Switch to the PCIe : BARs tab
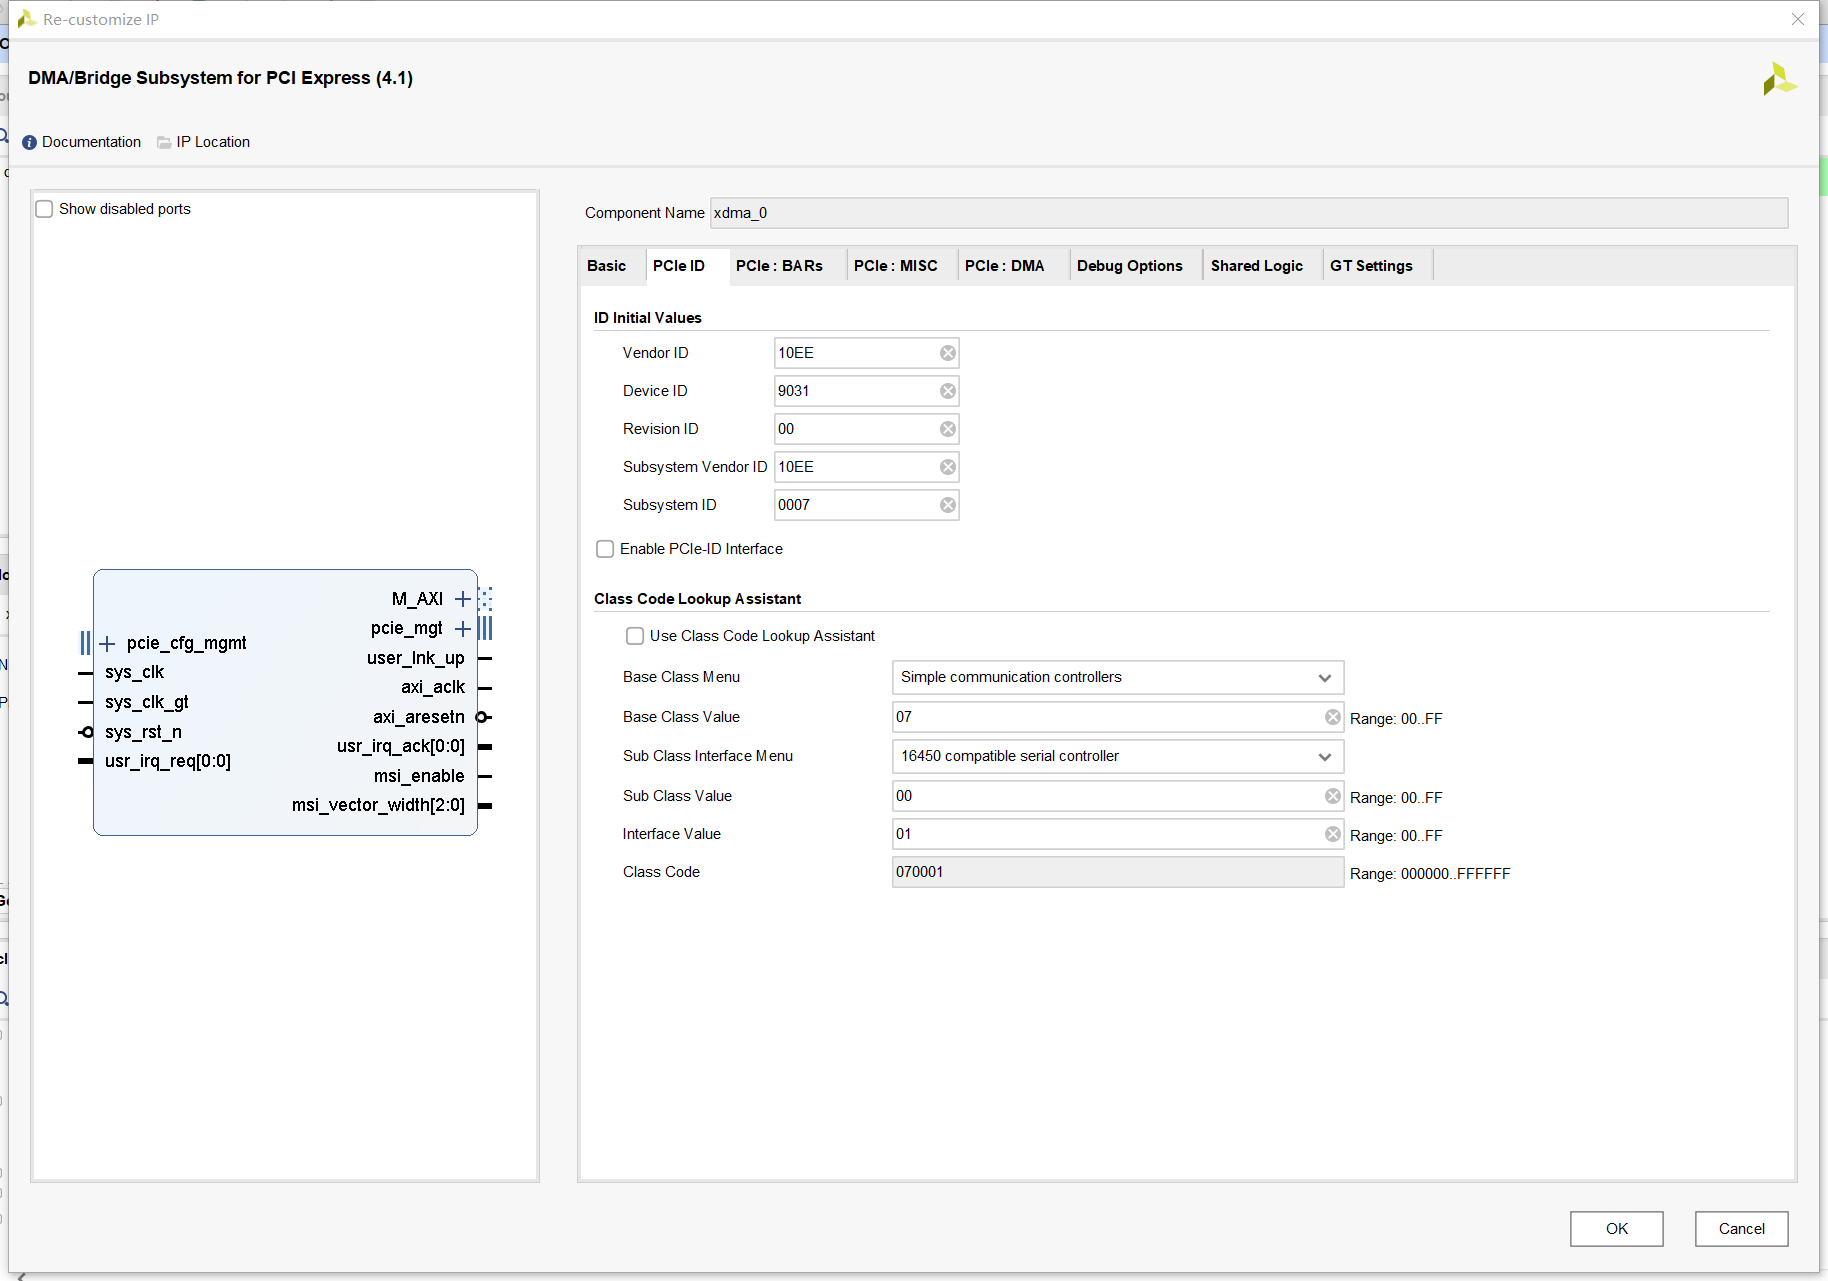1828x1281 pixels. click(779, 266)
